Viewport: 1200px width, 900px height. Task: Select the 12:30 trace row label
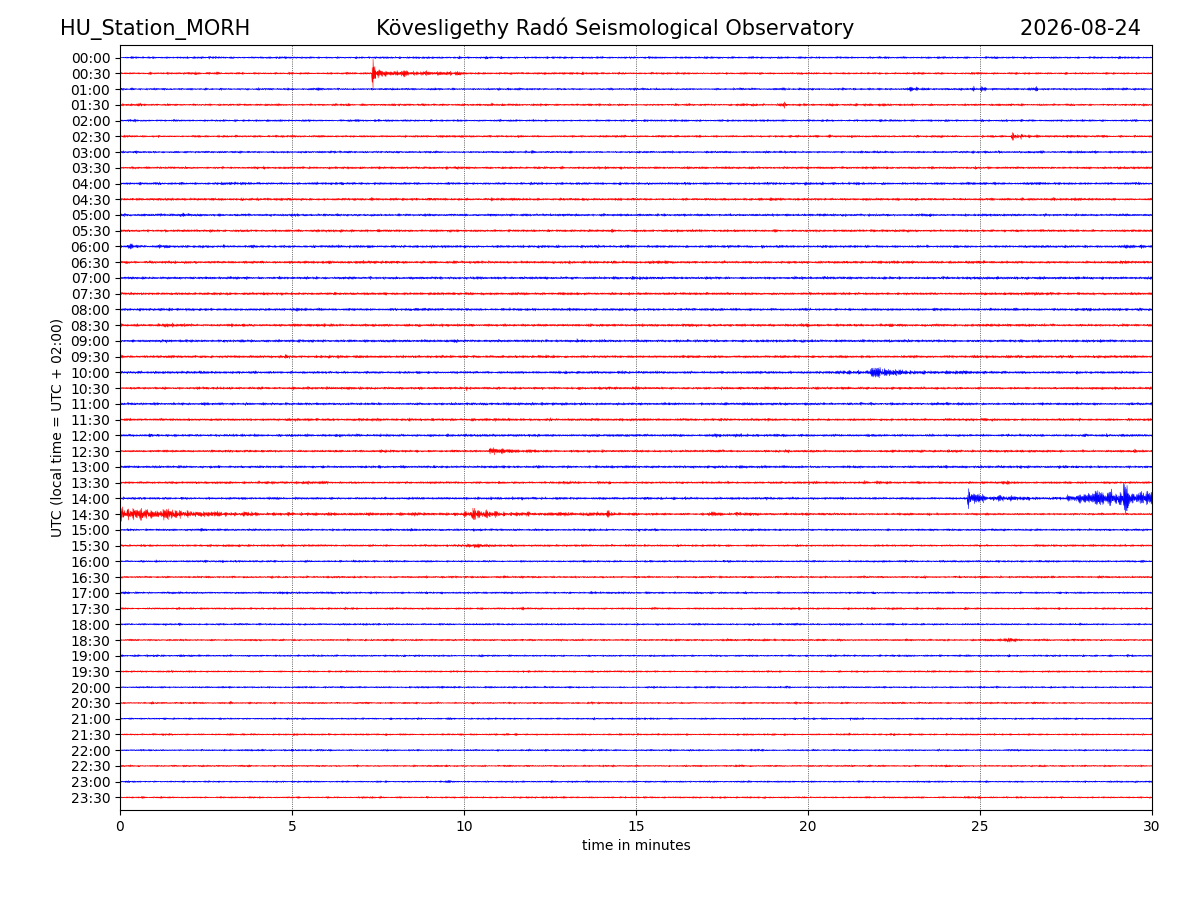coord(91,452)
